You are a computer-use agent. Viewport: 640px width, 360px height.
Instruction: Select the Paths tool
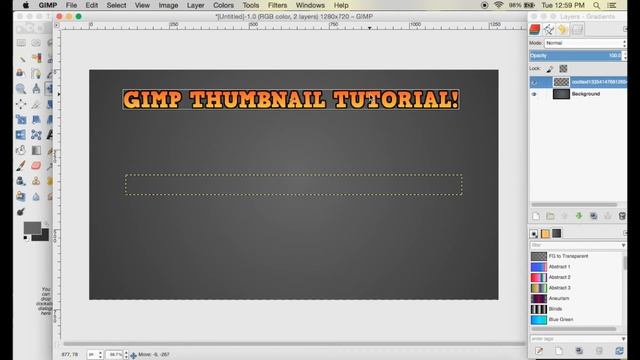[36, 73]
